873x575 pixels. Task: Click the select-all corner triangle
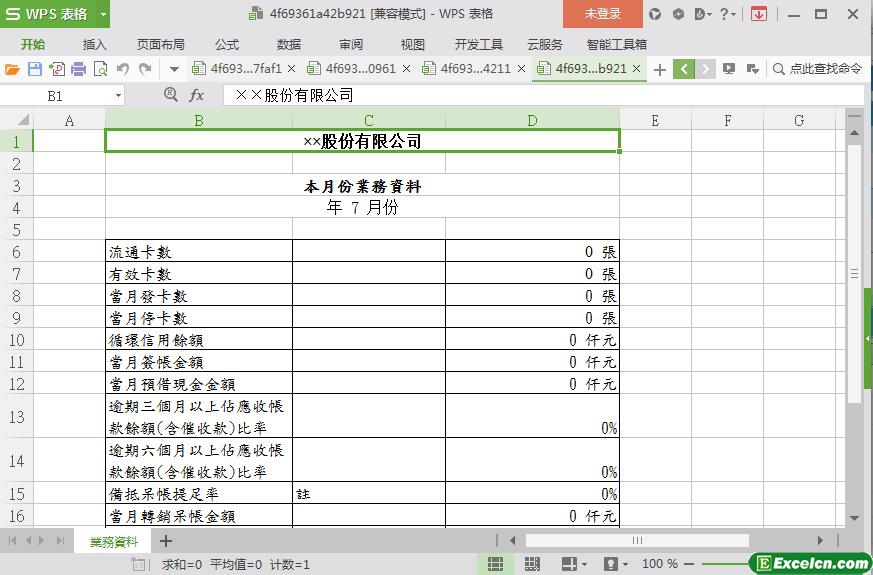coord(23,120)
